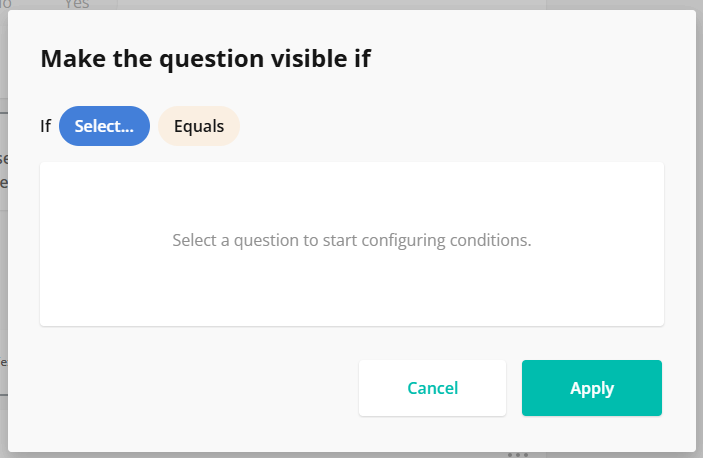703x458 pixels.
Task: Click the 'If' label before Select...
Action: [x=46, y=127]
